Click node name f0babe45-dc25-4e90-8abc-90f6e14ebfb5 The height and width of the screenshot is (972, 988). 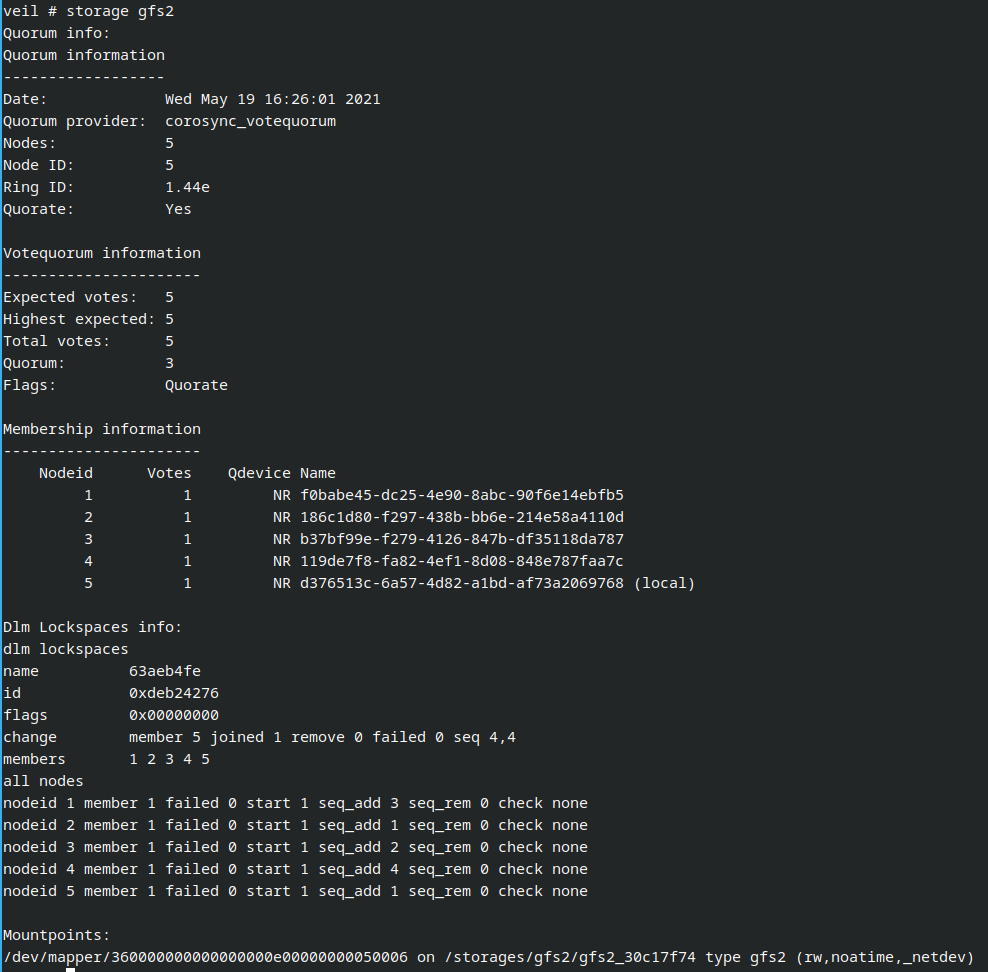(x=462, y=495)
